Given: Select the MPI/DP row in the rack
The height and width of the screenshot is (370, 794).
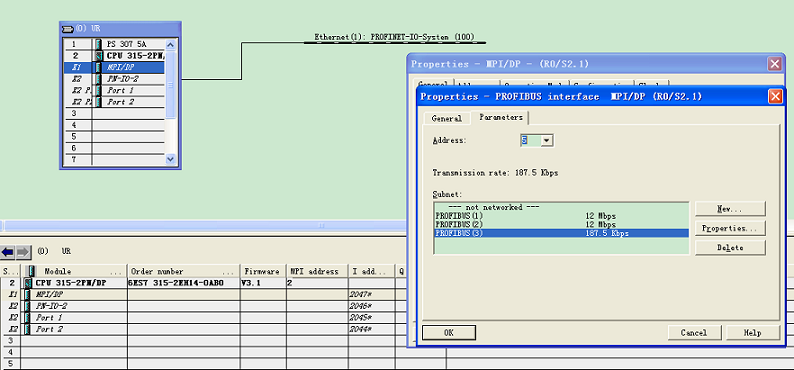Looking at the screenshot, I should pyautogui.click(x=113, y=67).
